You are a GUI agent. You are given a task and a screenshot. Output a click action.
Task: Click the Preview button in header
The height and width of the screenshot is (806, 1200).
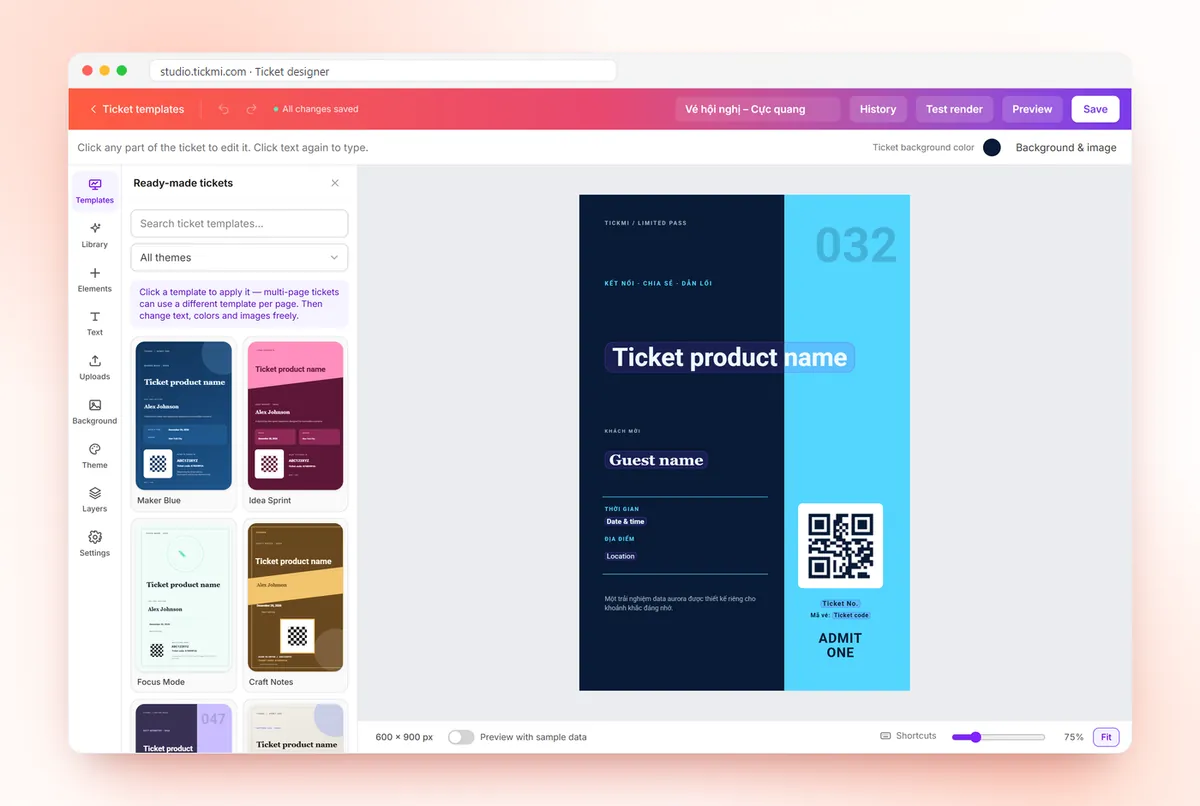(1032, 109)
